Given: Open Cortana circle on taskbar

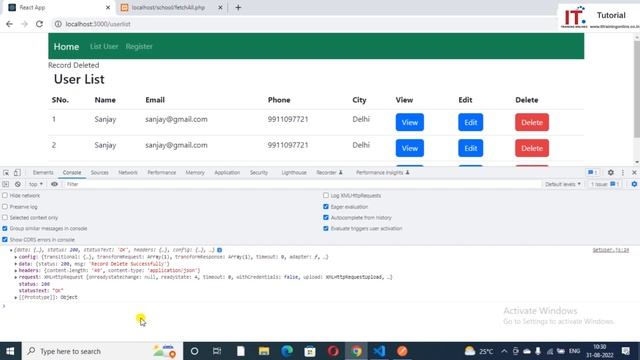Looking at the screenshot, I should 194,351.
